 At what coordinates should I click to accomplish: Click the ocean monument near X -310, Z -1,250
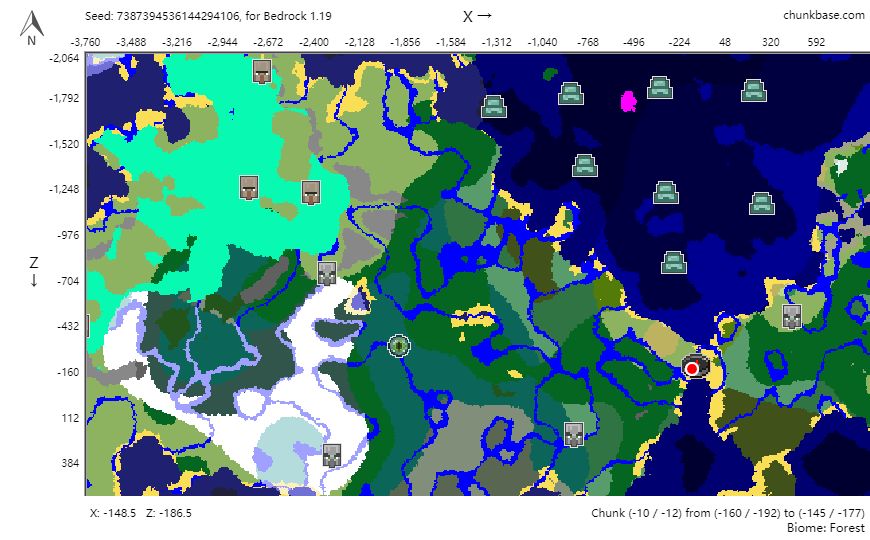click(666, 192)
